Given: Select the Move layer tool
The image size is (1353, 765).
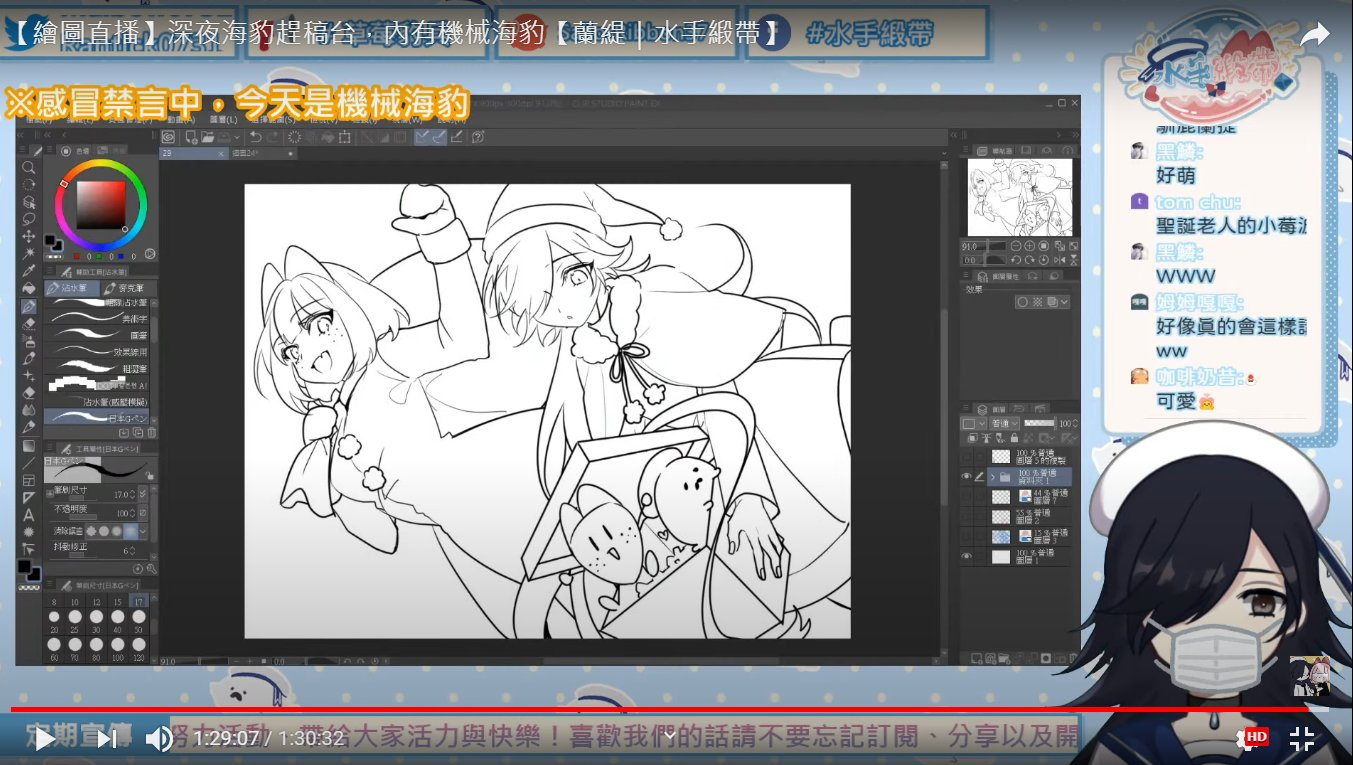Looking at the screenshot, I should pos(29,236).
